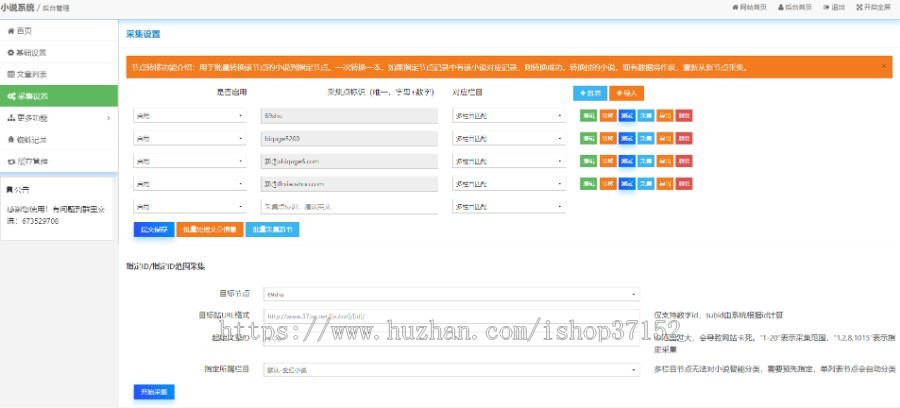900x408 pixels.
Task: Open 首页 home in the sidebar
Action: click(x=59, y=30)
